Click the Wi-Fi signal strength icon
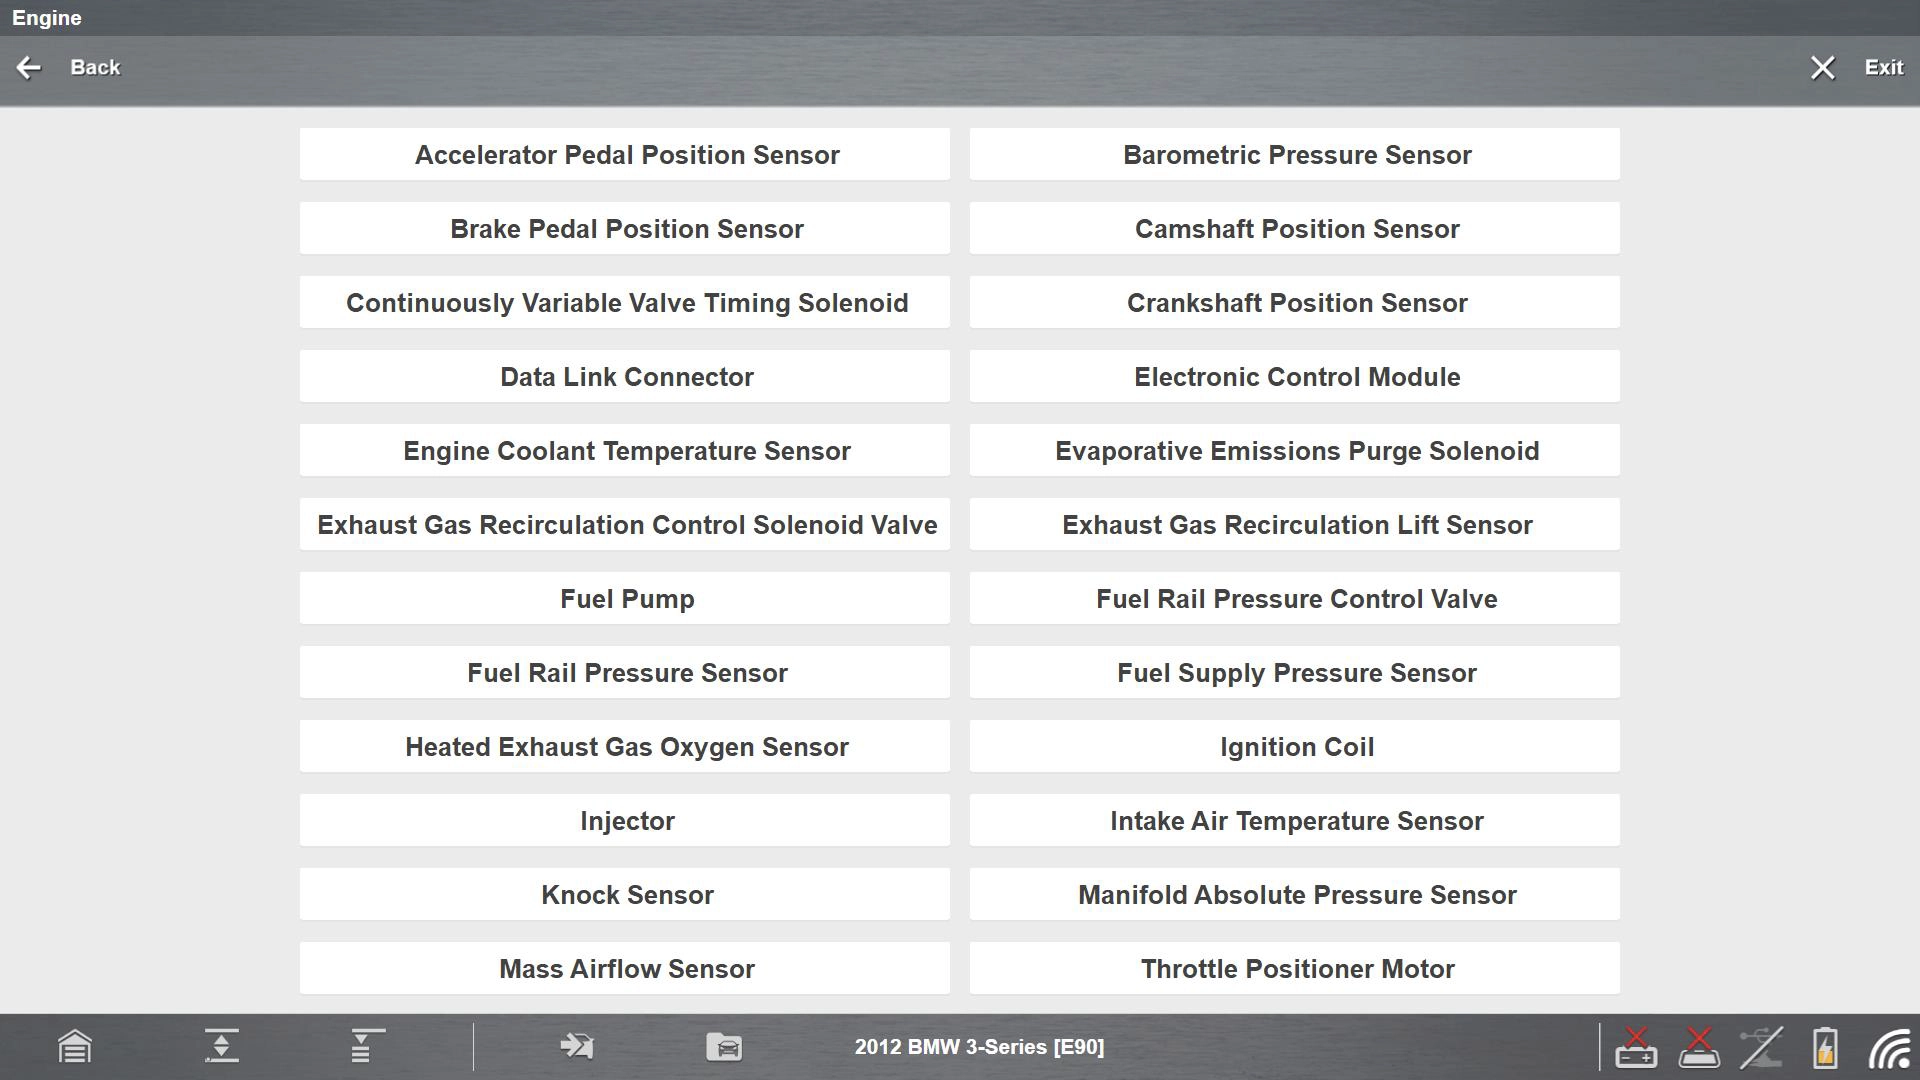The height and width of the screenshot is (1080, 1920). [1886, 1047]
